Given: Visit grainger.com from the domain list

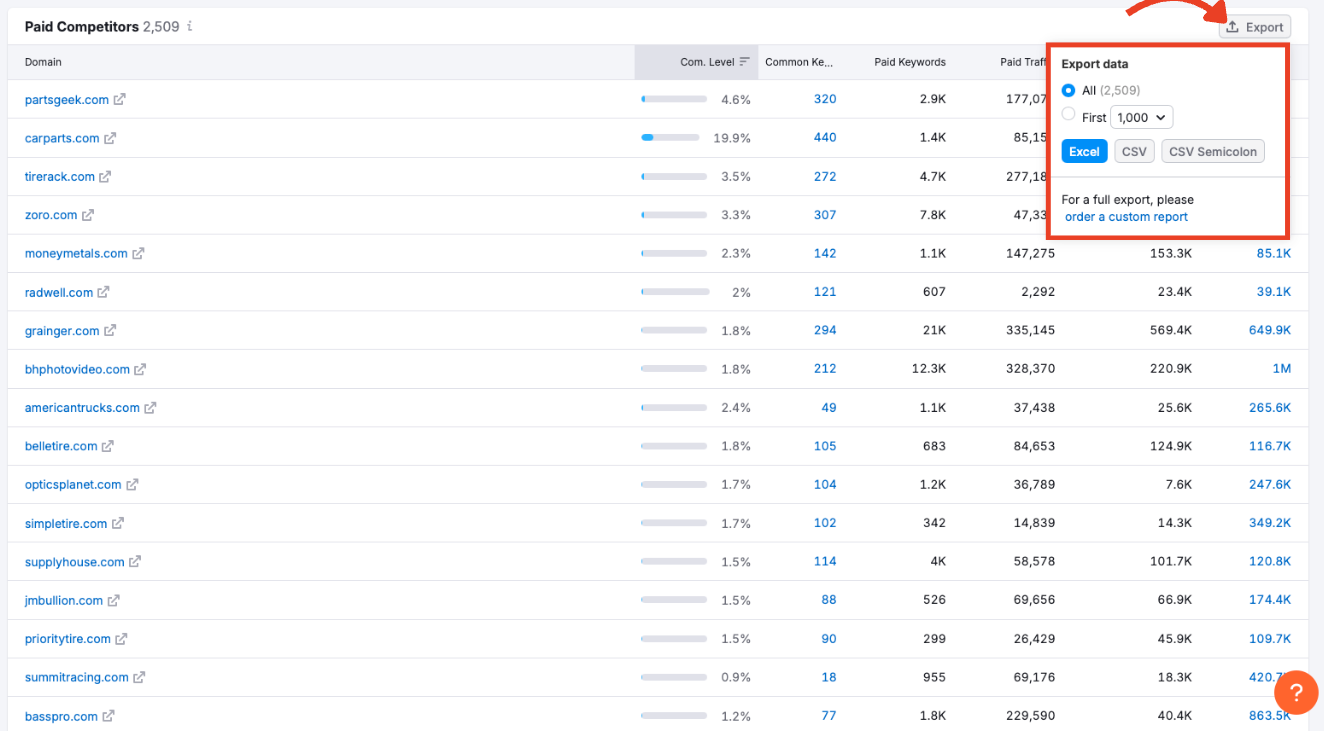Looking at the screenshot, I should pyautogui.click(x=62, y=331).
